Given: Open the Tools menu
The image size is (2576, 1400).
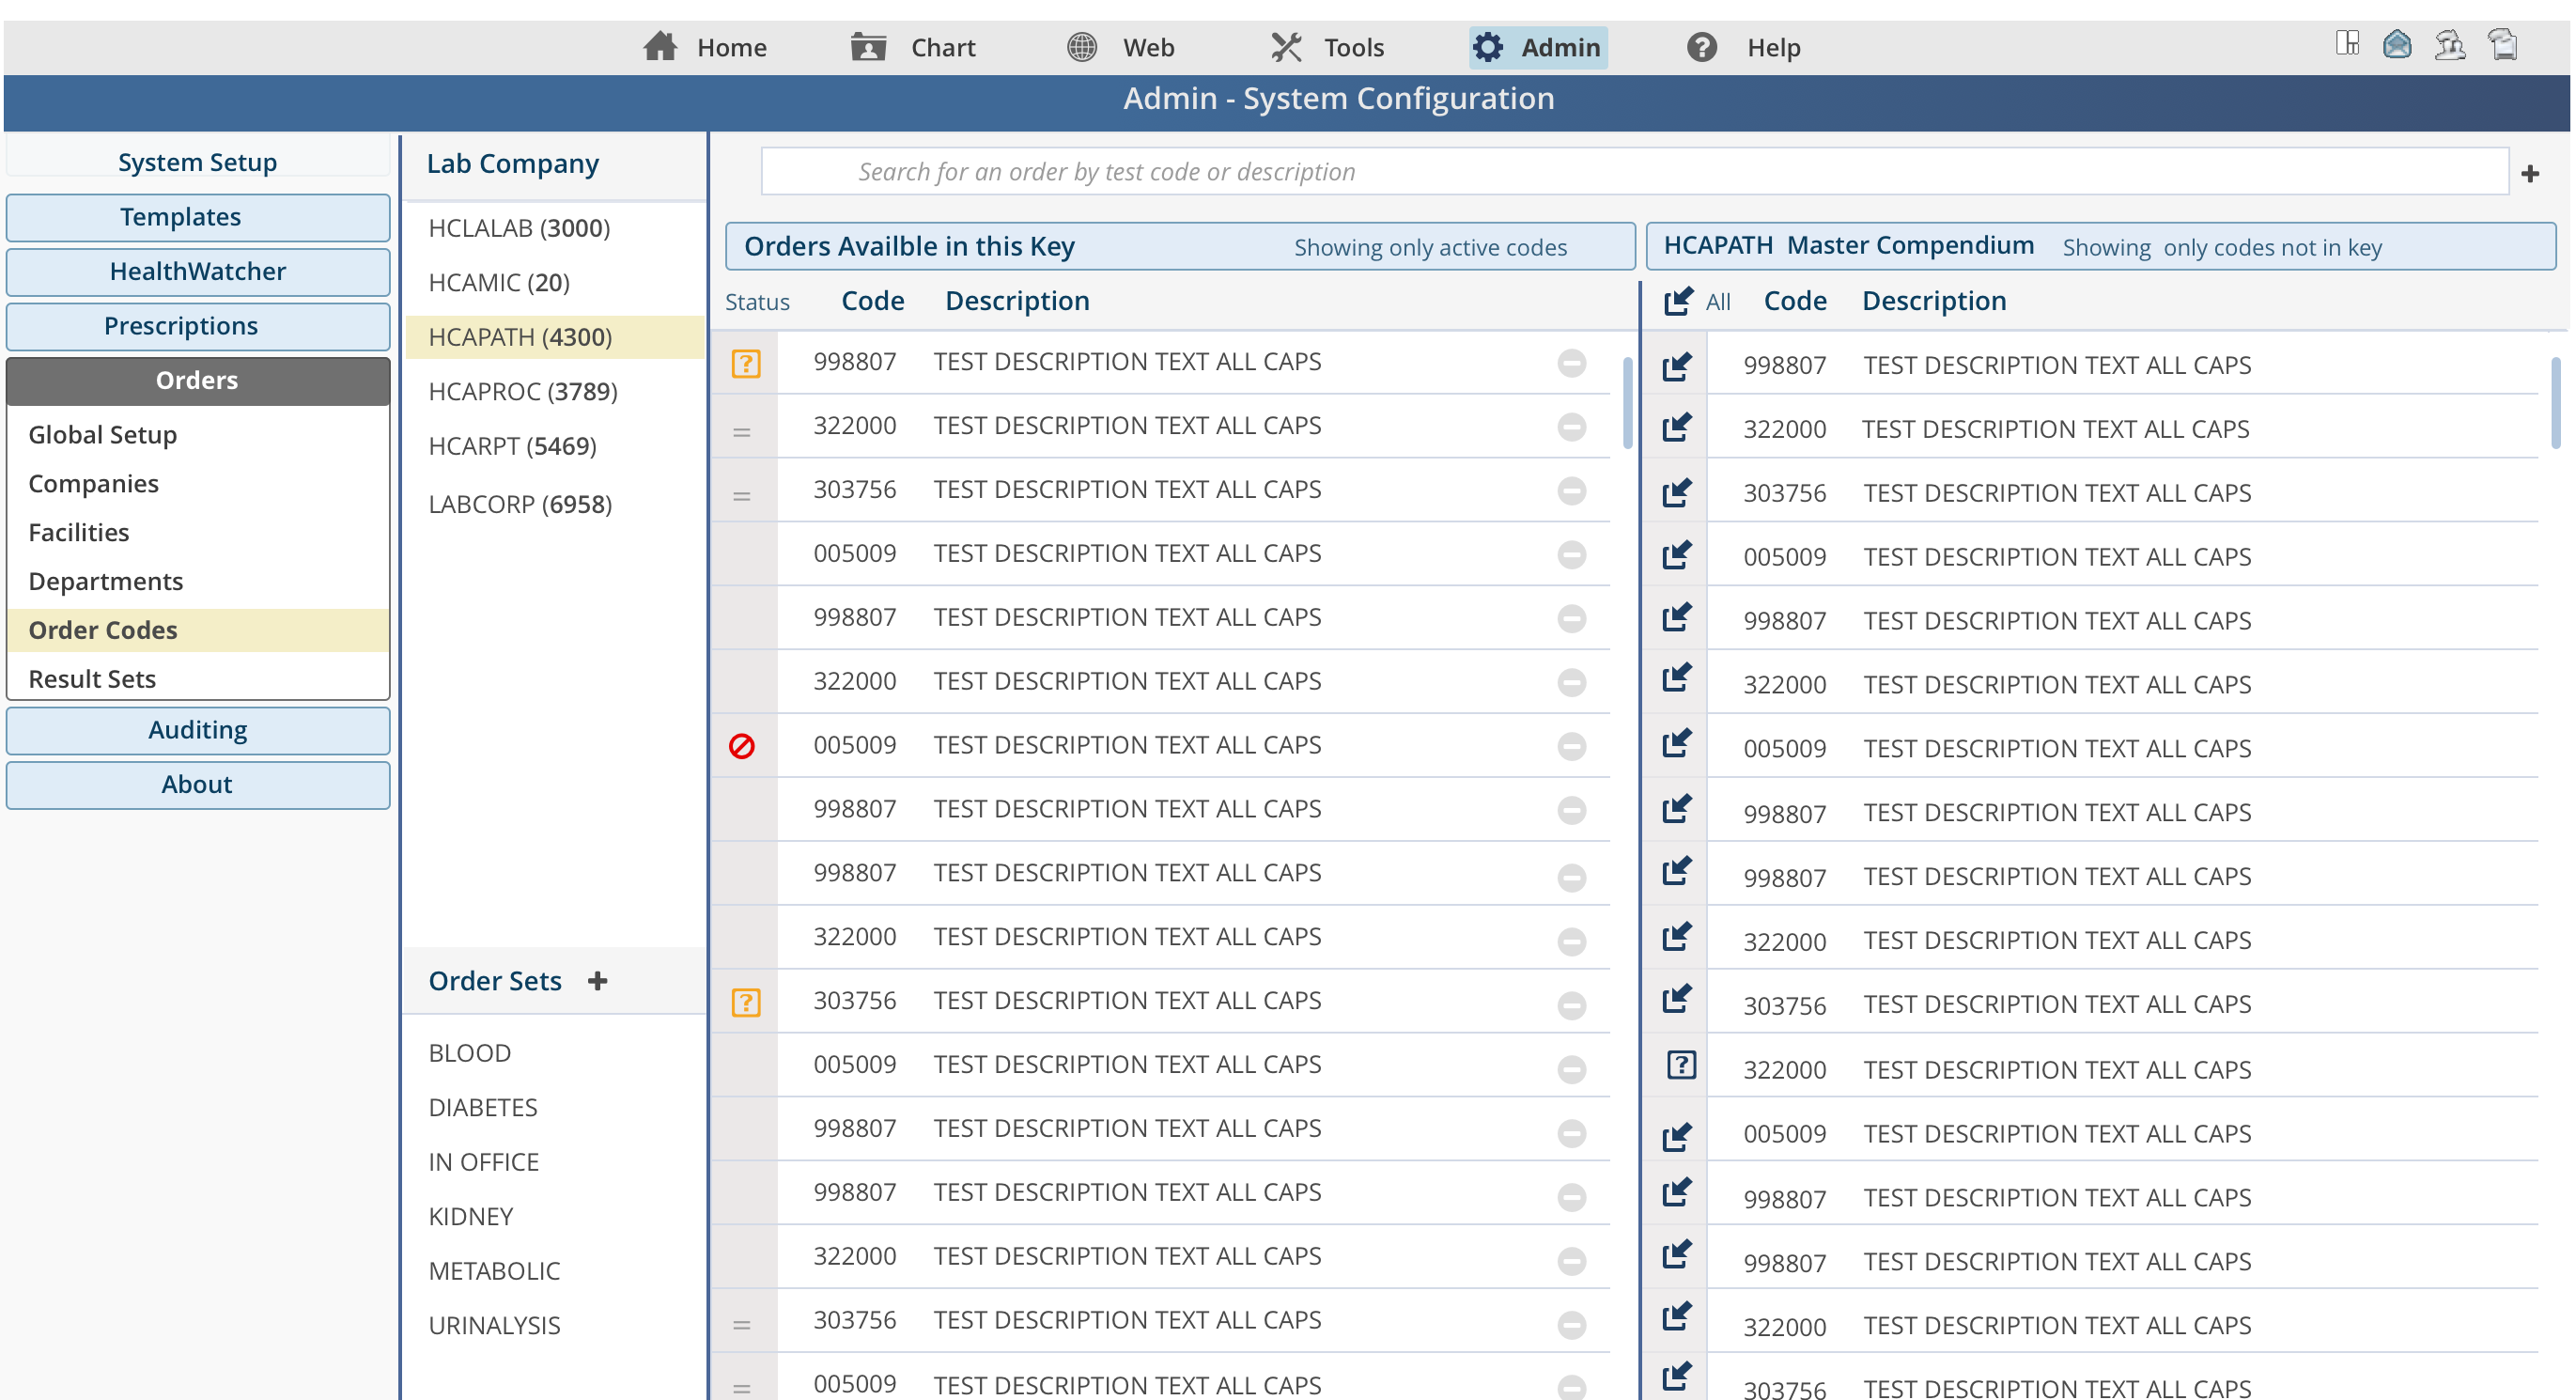Looking at the screenshot, I should click(x=1327, y=47).
